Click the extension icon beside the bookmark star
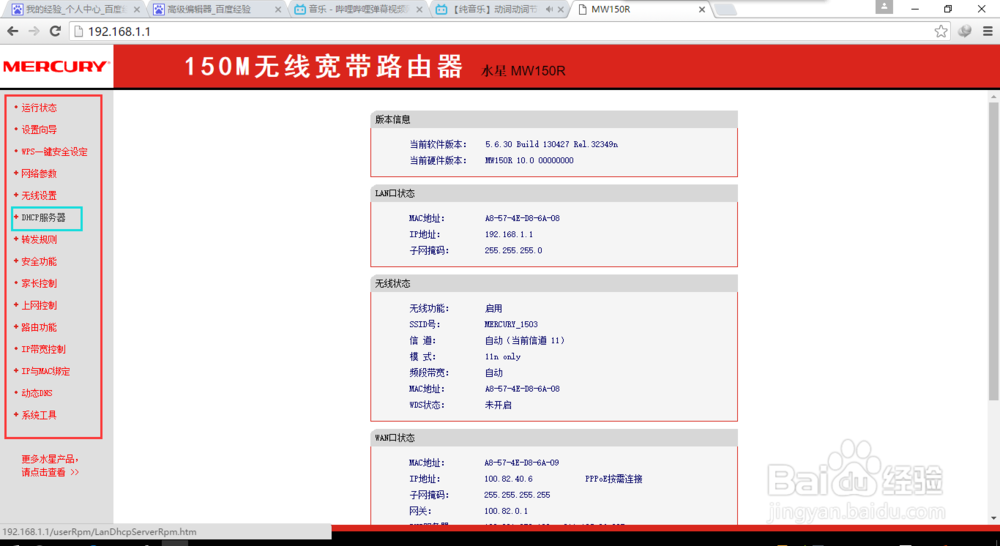Image resolution: width=1000 pixels, height=546 pixels. pyautogui.click(x=964, y=31)
